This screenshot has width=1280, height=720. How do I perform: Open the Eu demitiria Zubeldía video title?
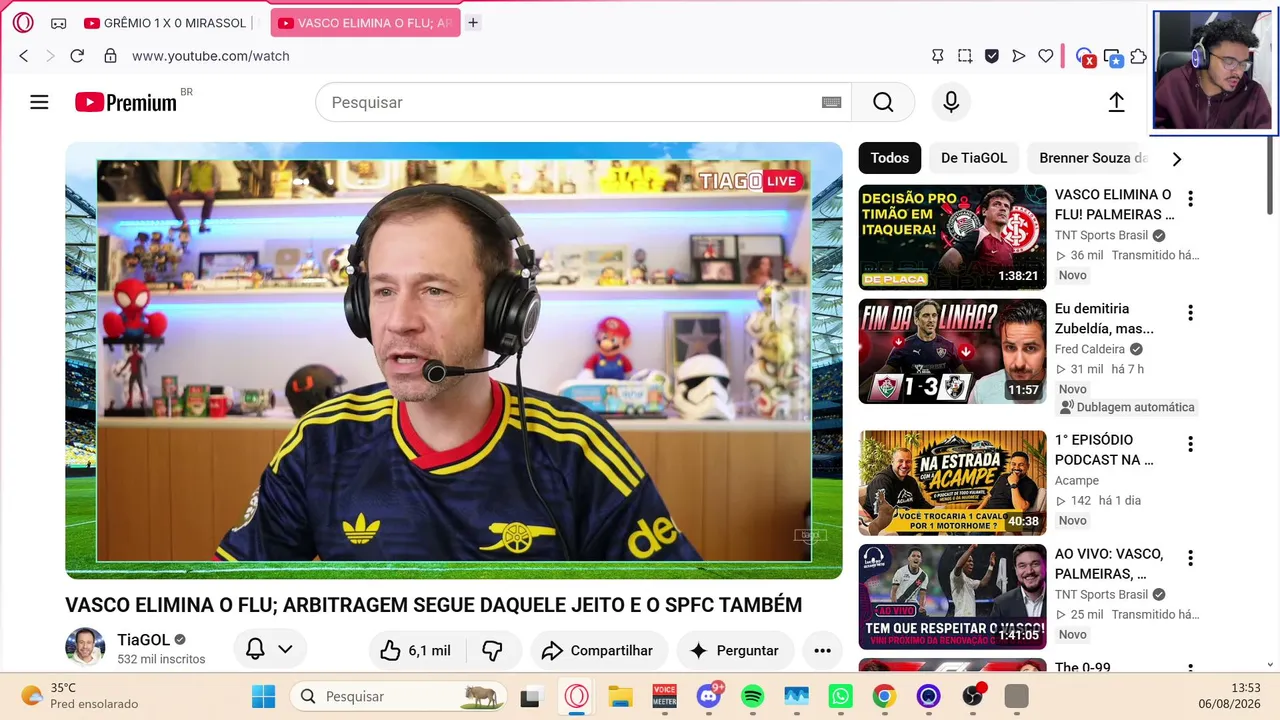pyautogui.click(x=1105, y=318)
